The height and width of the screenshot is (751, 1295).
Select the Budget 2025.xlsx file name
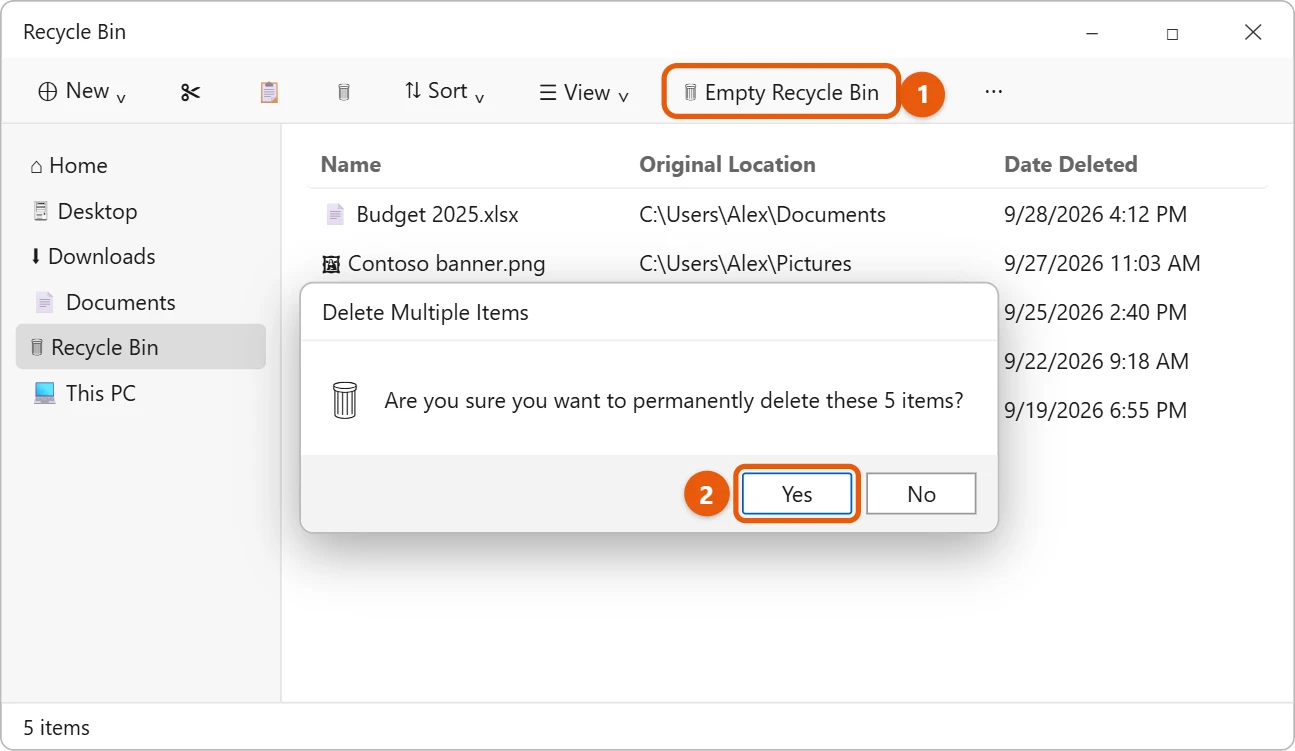coord(438,214)
